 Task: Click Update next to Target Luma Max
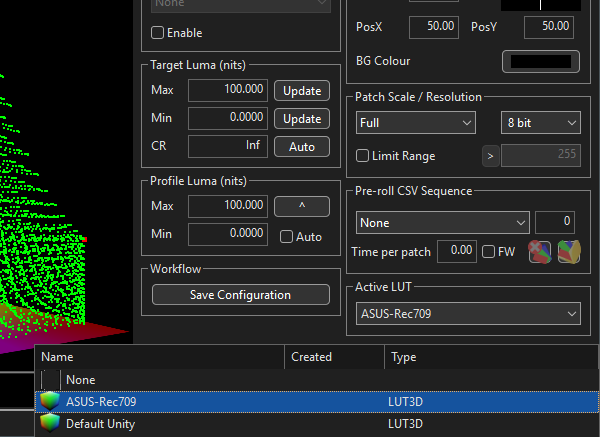pyautogui.click(x=302, y=91)
